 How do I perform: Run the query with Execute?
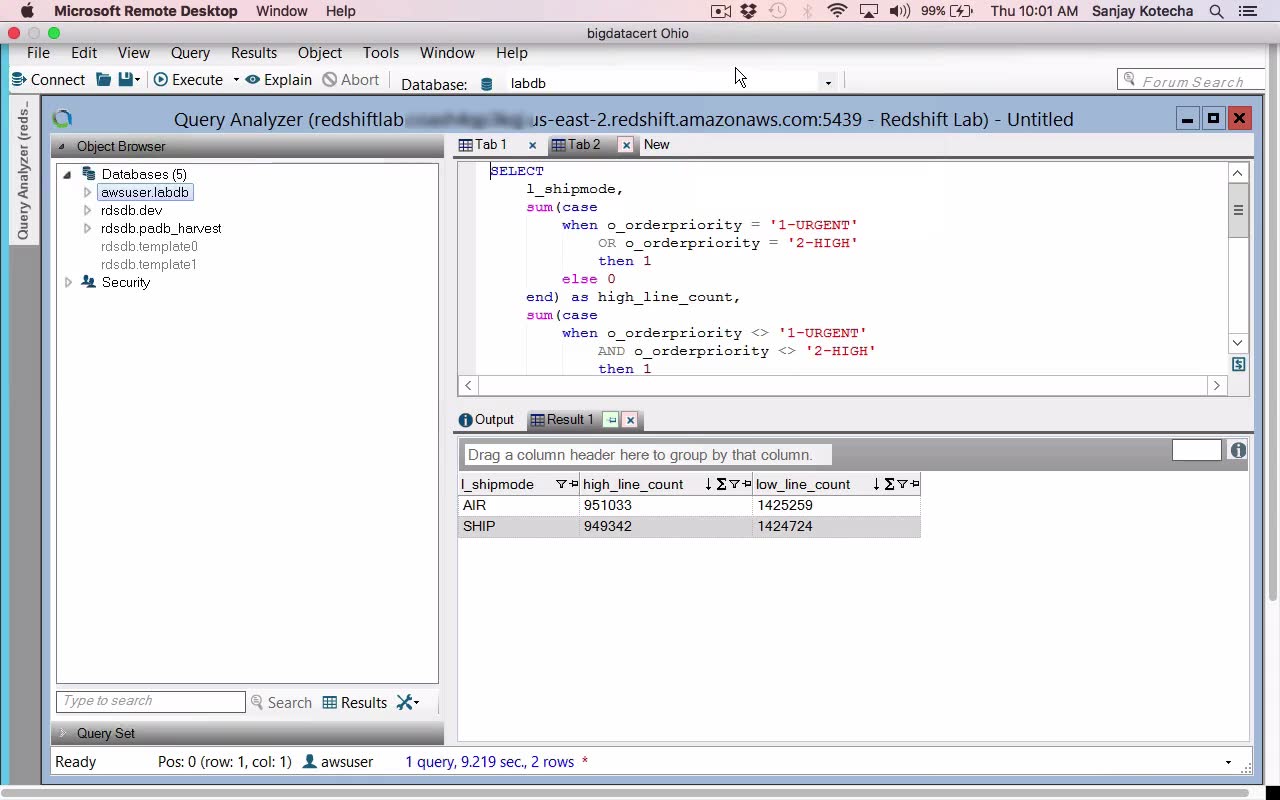point(188,80)
